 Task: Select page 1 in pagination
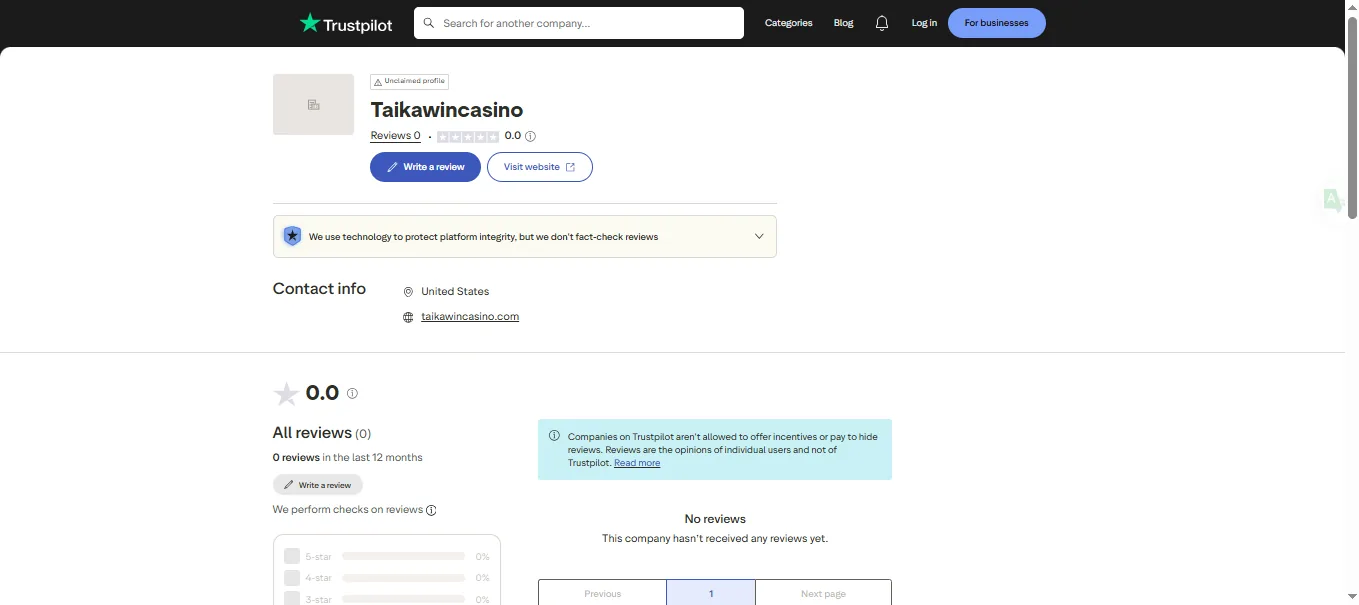click(x=711, y=593)
